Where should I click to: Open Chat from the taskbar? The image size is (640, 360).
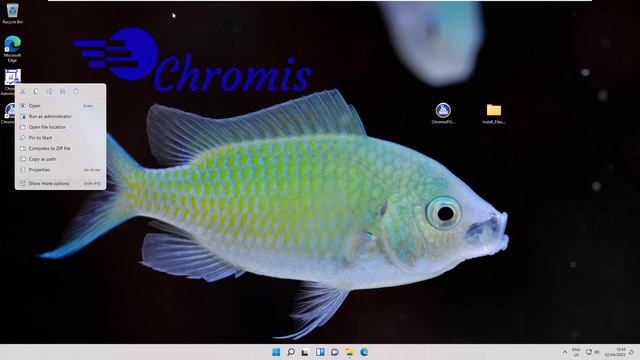point(335,352)
